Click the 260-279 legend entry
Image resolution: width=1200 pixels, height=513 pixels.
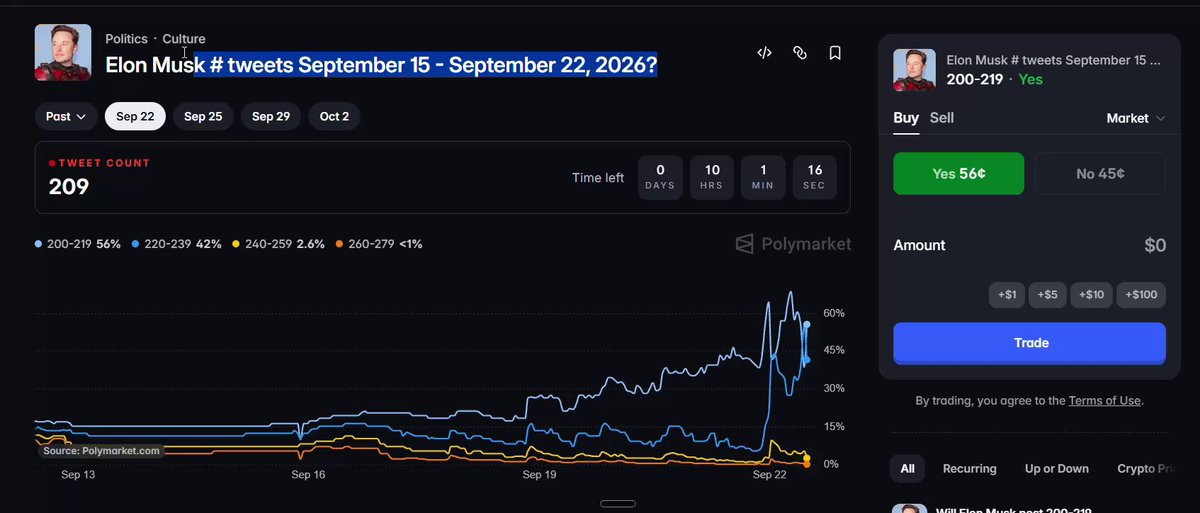pos(379,244)
